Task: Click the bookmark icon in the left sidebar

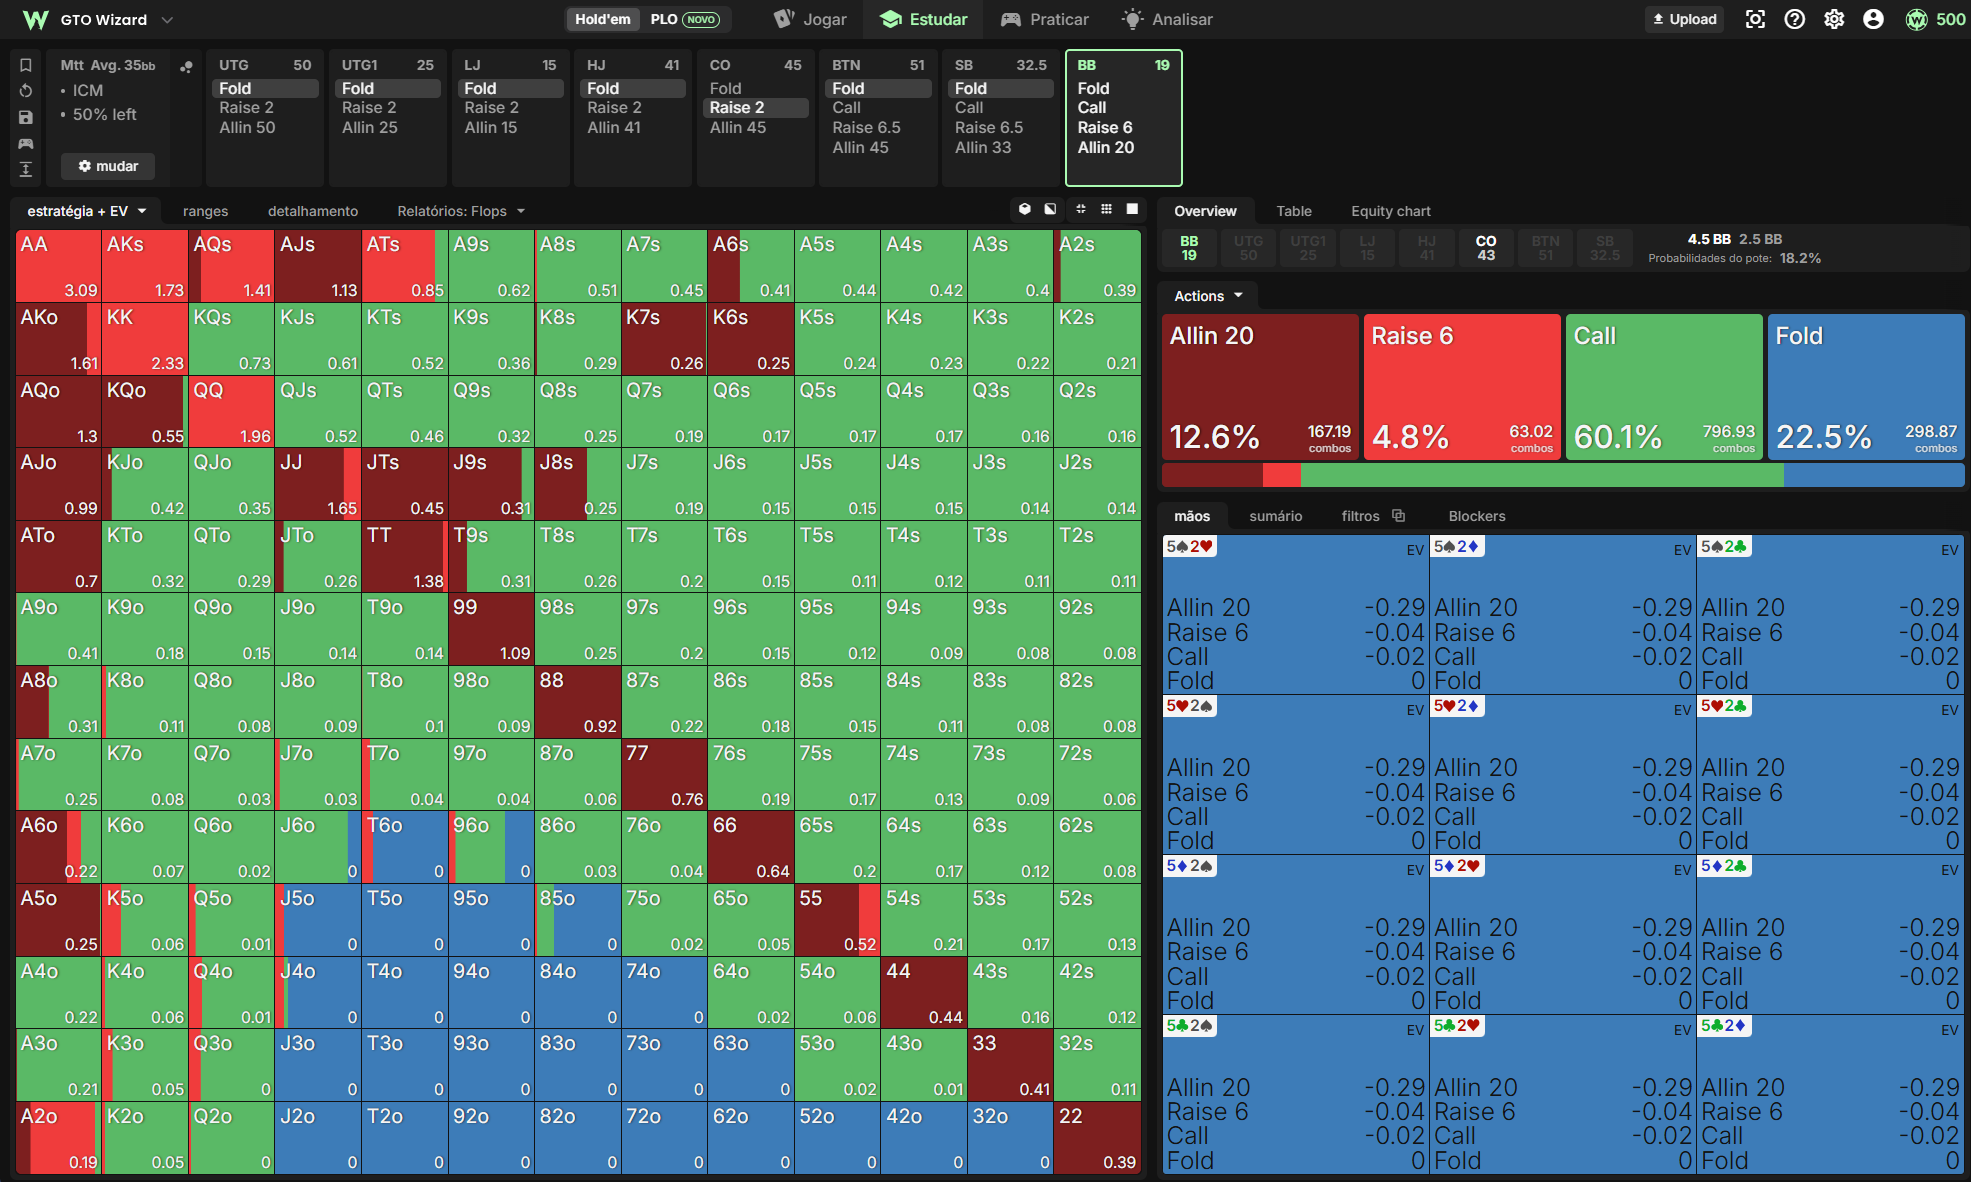Action: click(26, 65)
